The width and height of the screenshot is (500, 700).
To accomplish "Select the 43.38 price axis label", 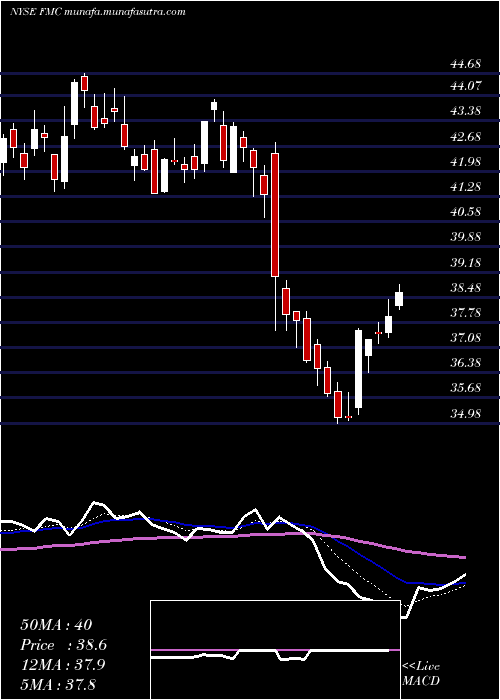I will (466, 110).
